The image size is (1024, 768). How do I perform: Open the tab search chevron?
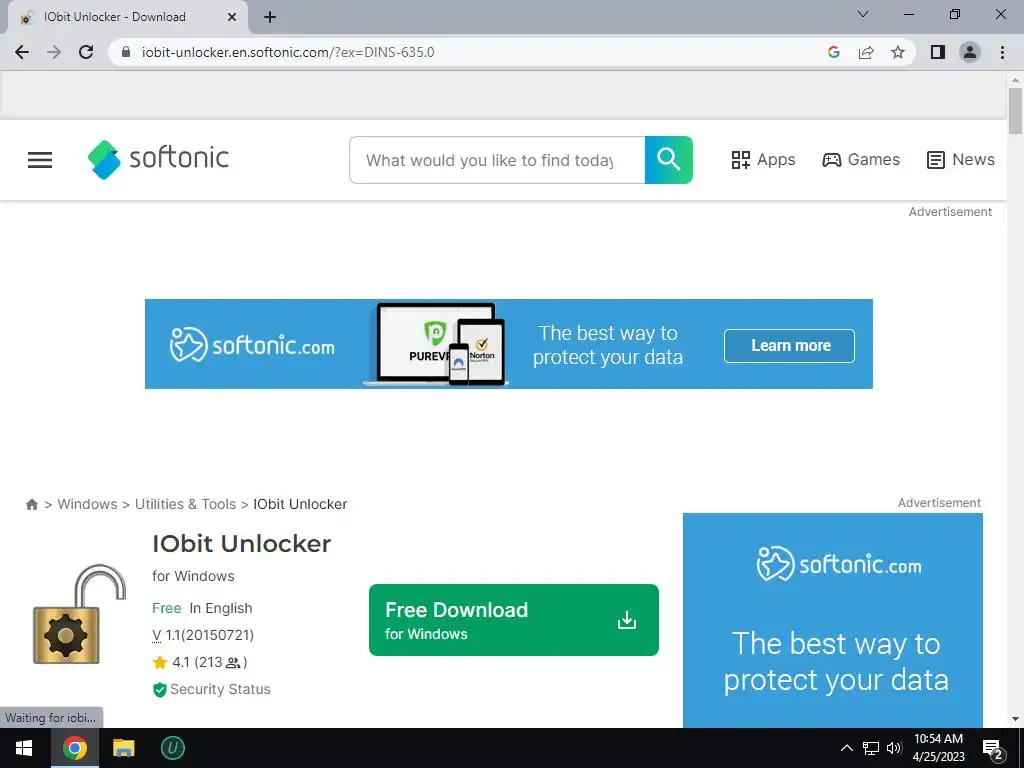click(x=863, y=14)
